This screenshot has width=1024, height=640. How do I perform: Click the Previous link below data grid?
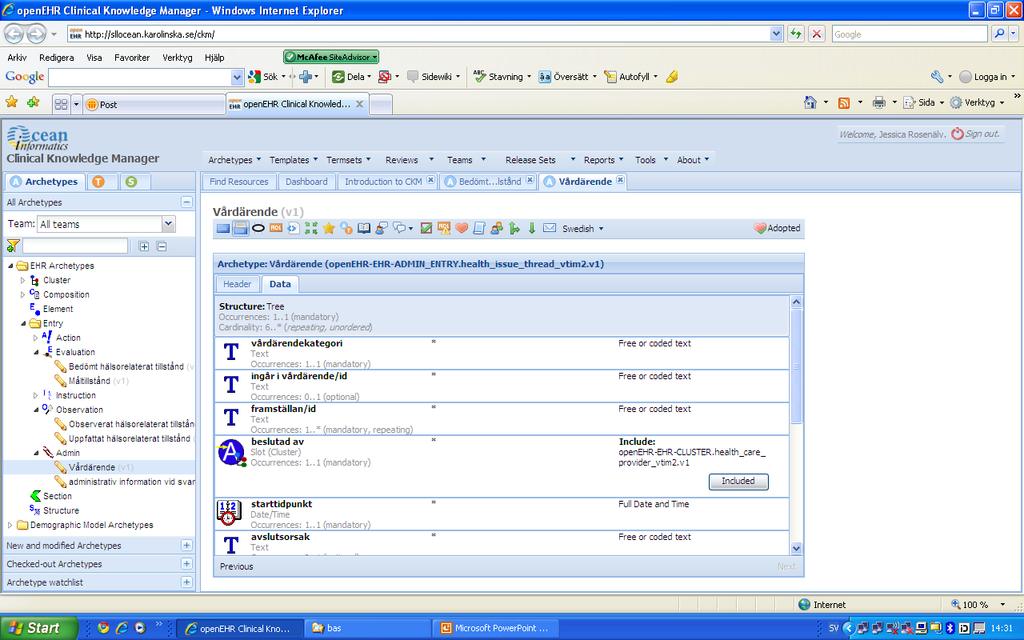pos(236,566)
